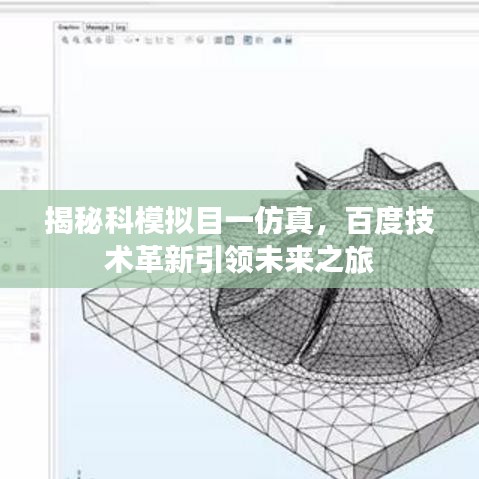Screen dimensions: 479x479
Task: Switch to the Log tab
Action: 121,27
